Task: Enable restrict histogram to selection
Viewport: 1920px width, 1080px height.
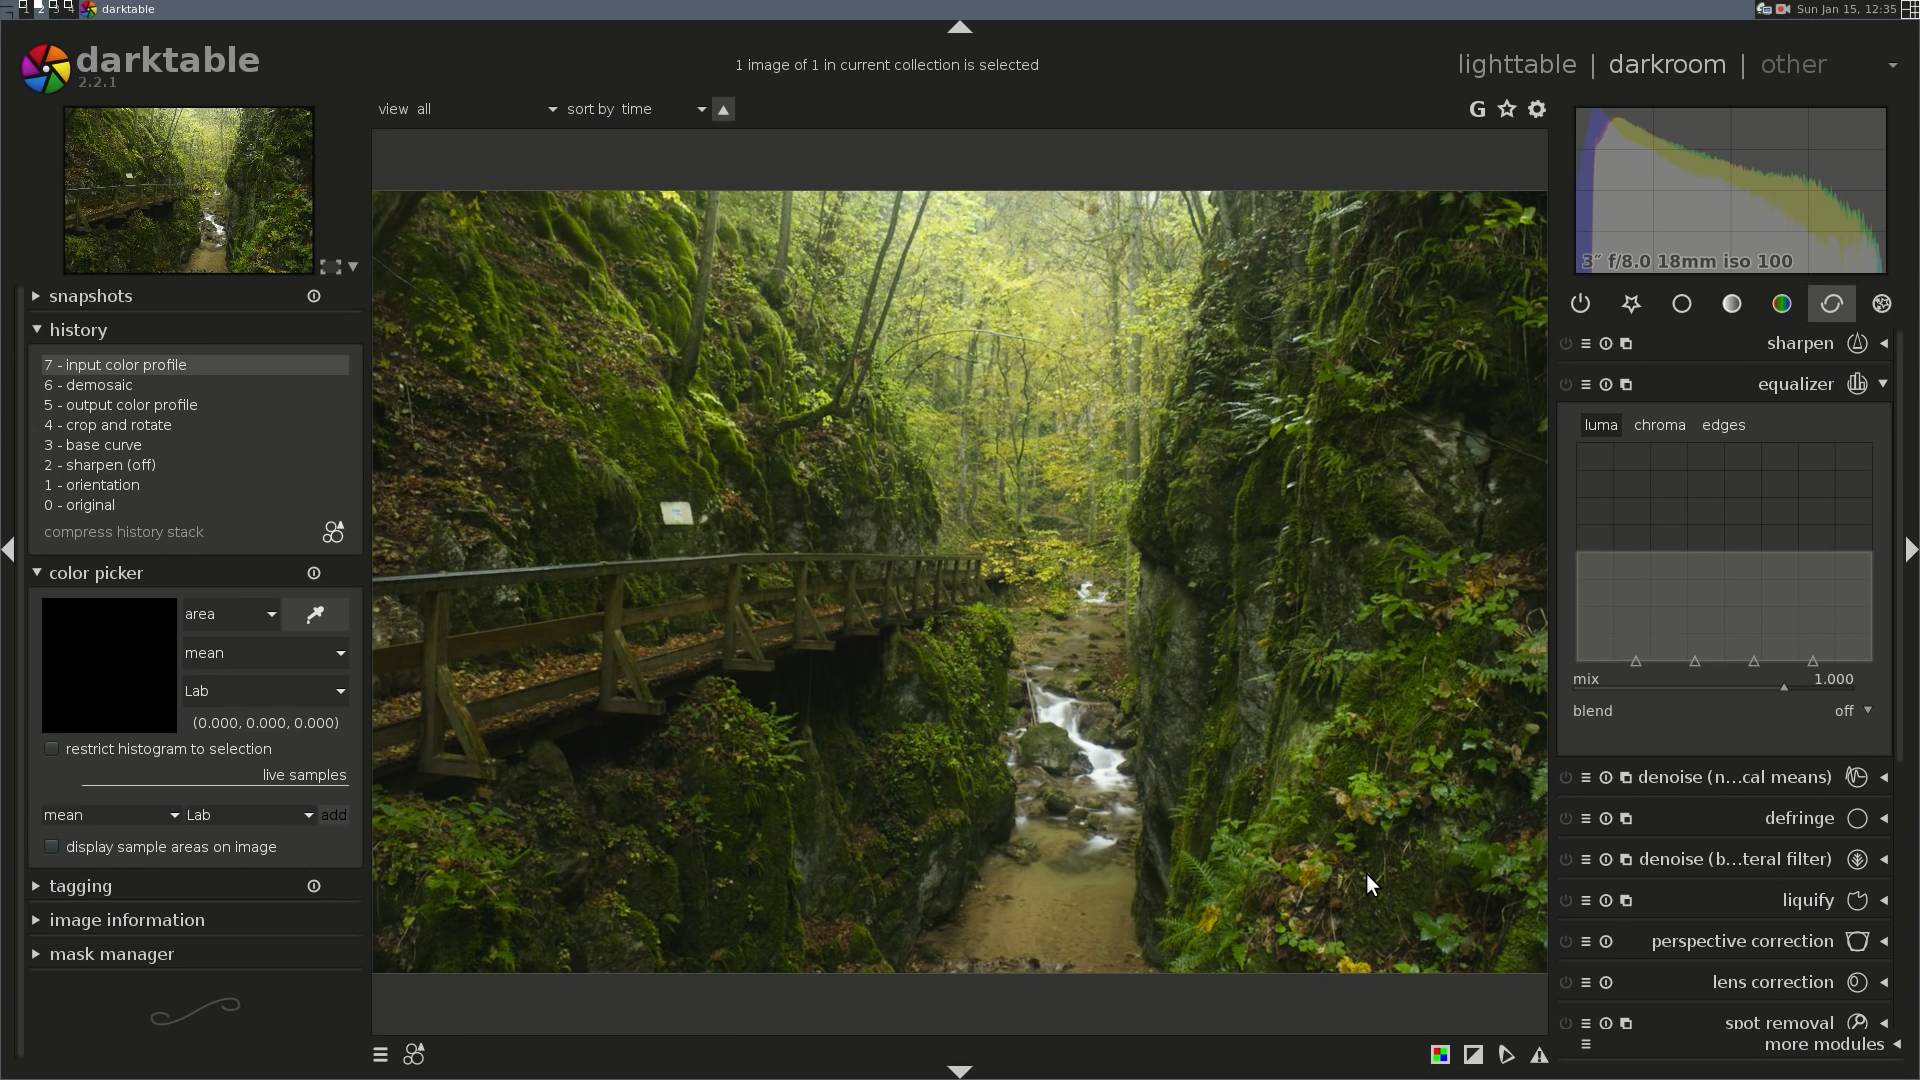Action: (x=52, y=749)
